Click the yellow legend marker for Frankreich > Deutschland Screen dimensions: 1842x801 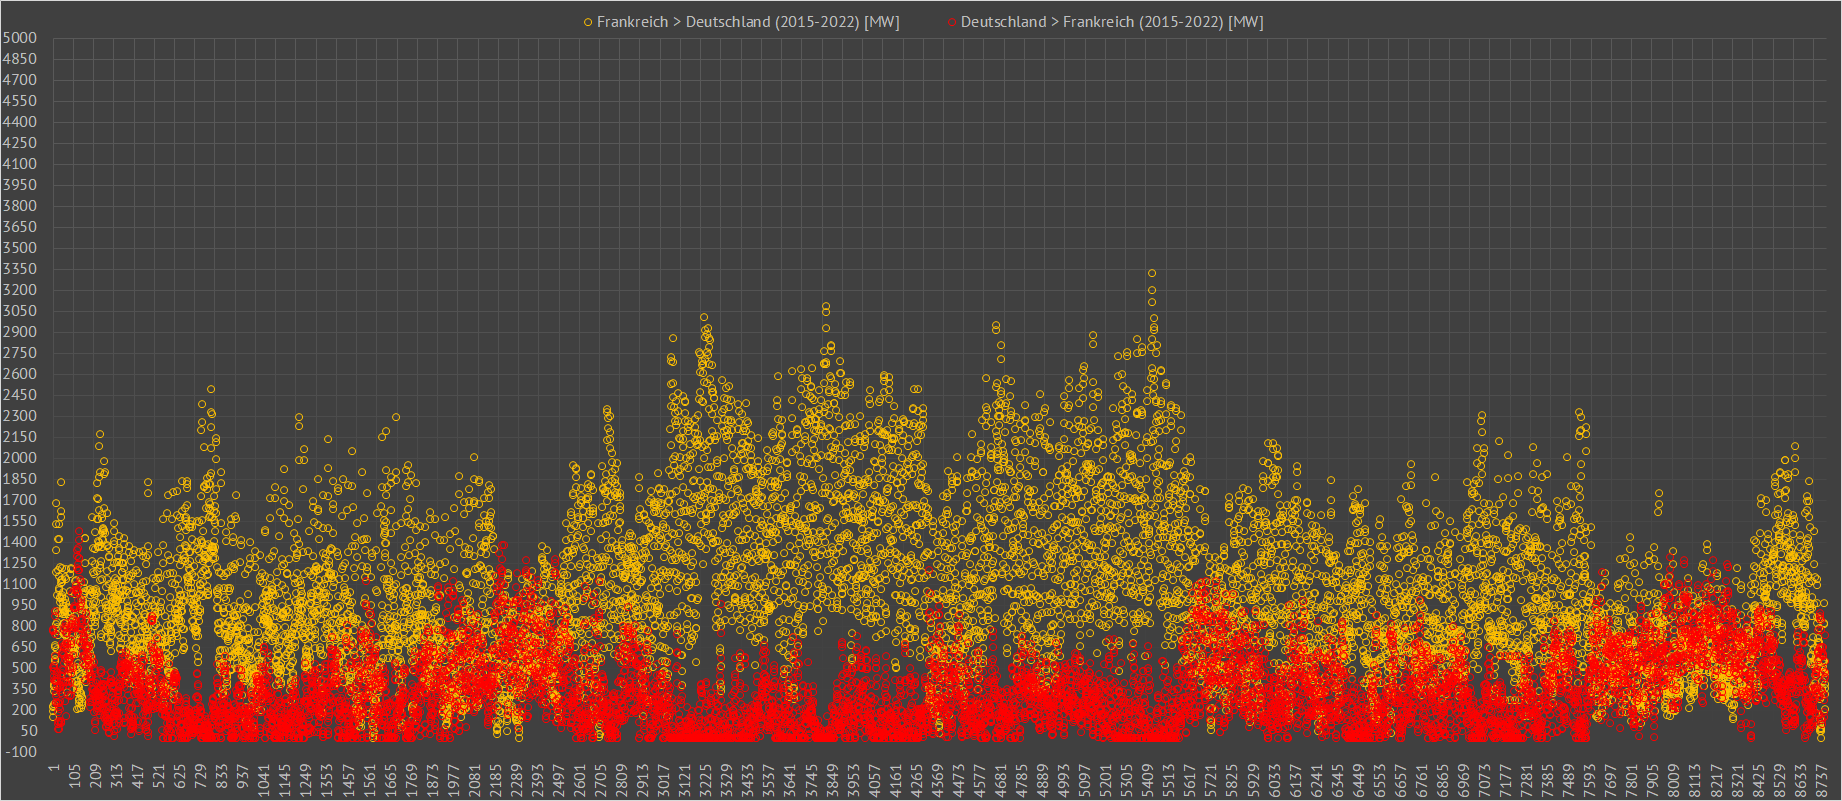[588, 22]
